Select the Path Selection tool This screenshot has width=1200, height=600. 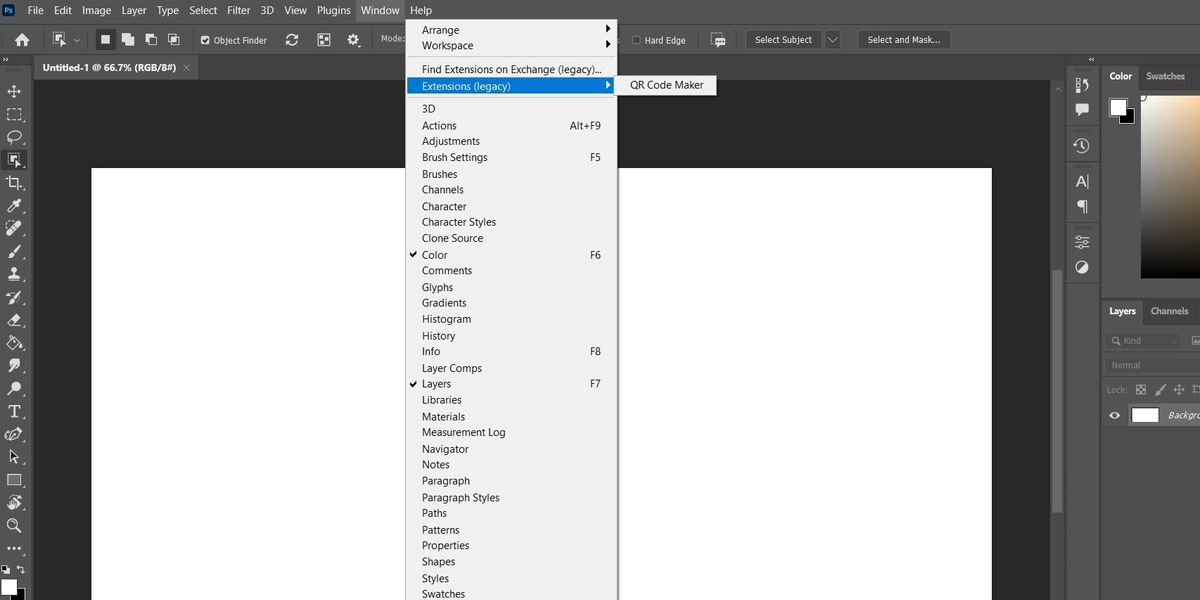14,457
